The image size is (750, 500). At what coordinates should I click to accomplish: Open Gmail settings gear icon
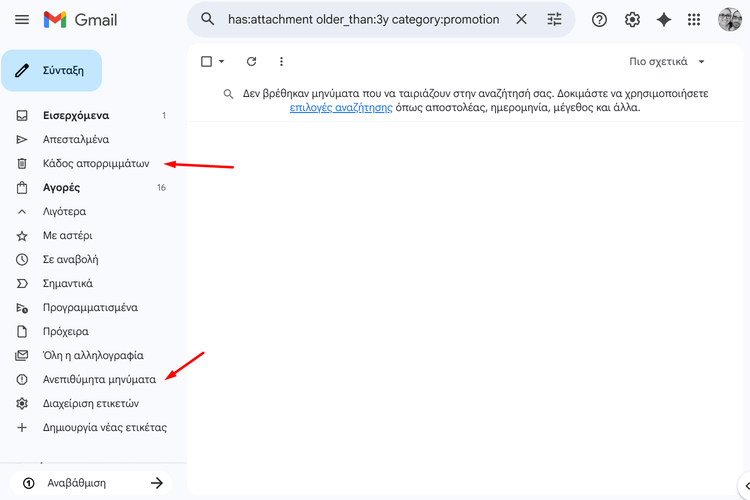coord(632,20)
